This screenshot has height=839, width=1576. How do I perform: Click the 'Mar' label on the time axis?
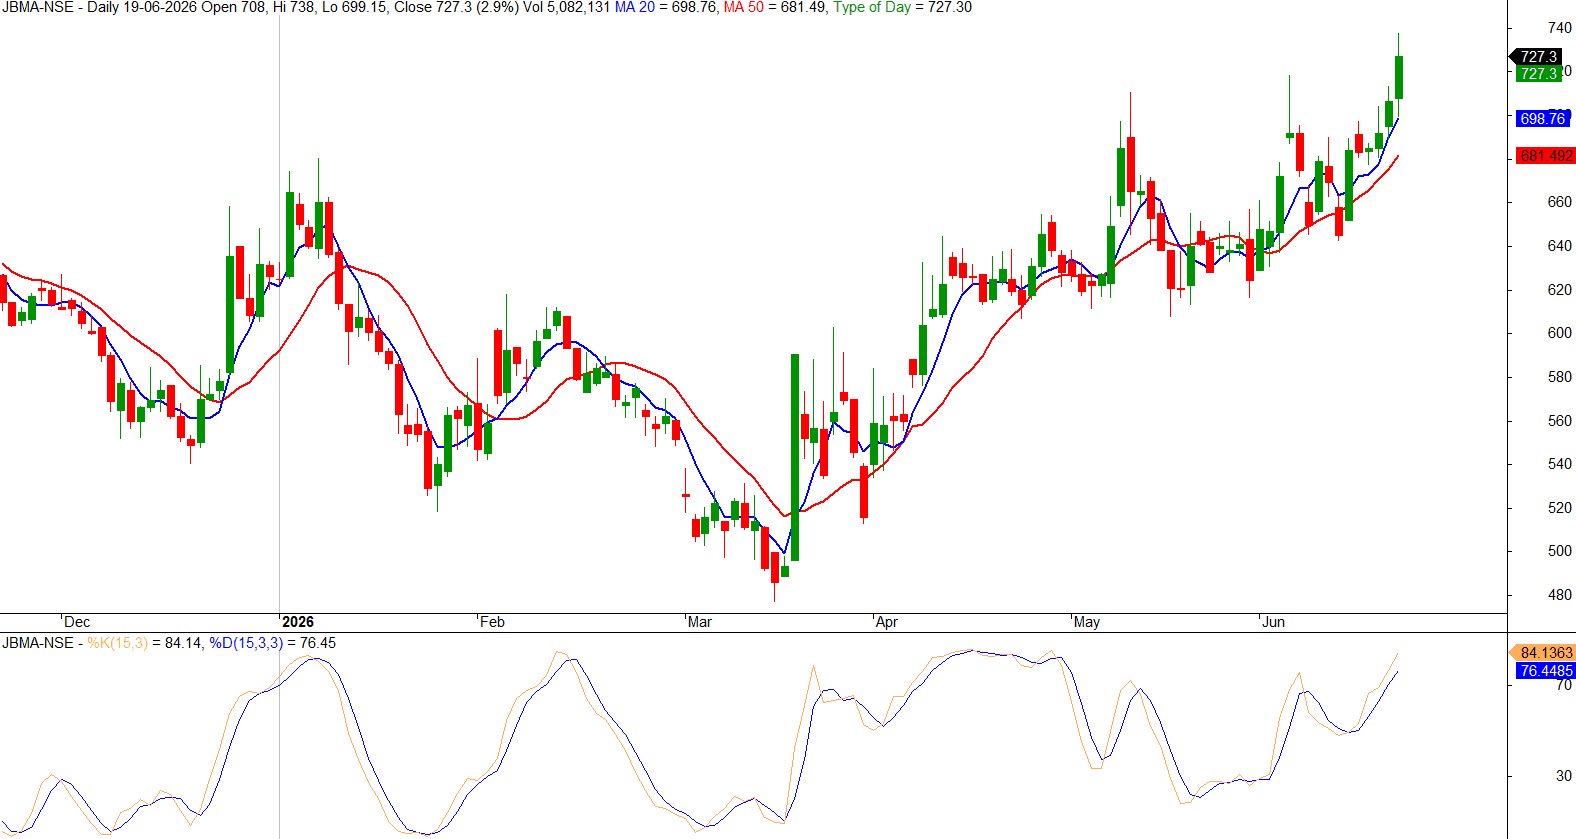click(x=700, y=622)
